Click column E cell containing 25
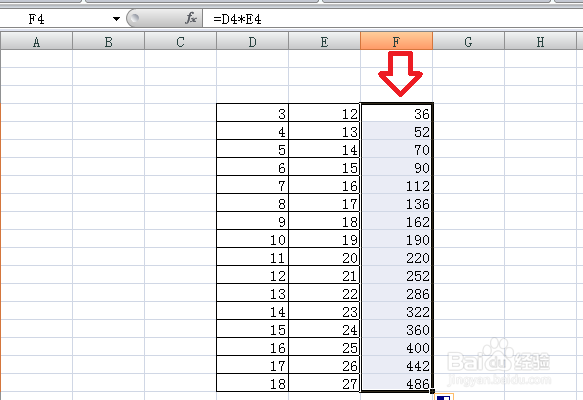Screen dimensions: 583x400 (x=324, y=347)
